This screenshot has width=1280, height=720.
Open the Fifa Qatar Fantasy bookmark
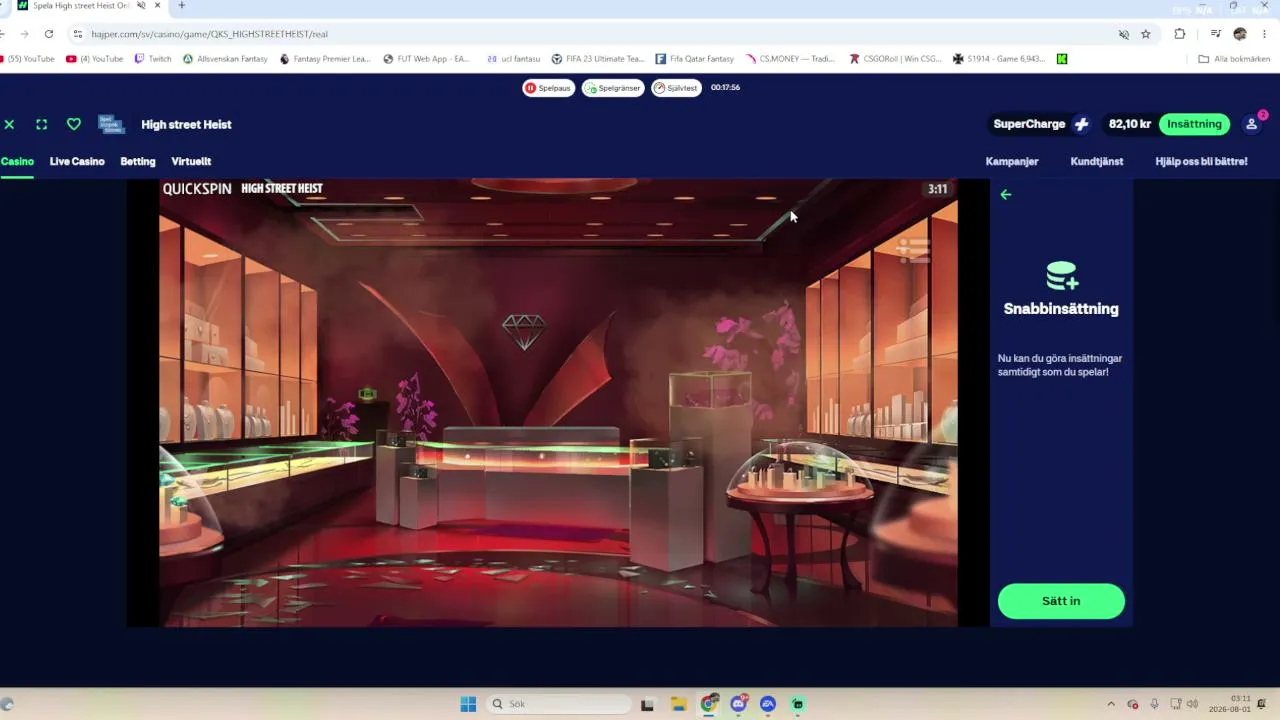tap(695, 59)
